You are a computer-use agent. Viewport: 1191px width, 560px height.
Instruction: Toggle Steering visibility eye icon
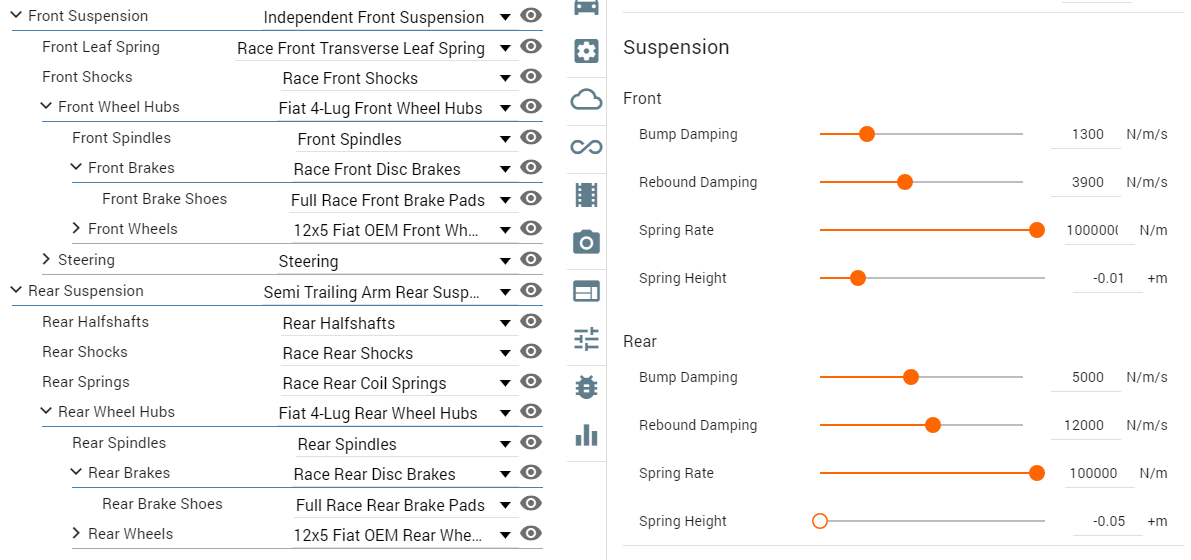(531, 259)
